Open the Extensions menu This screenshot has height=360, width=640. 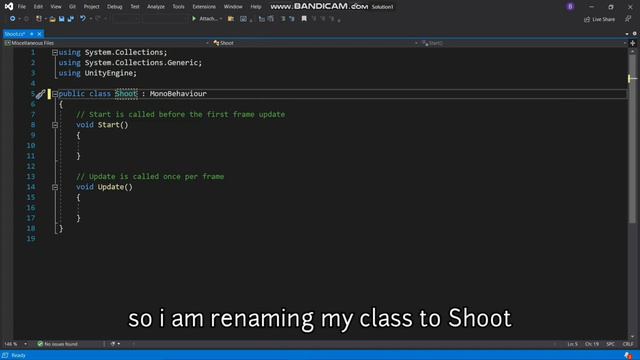(204, 7)
